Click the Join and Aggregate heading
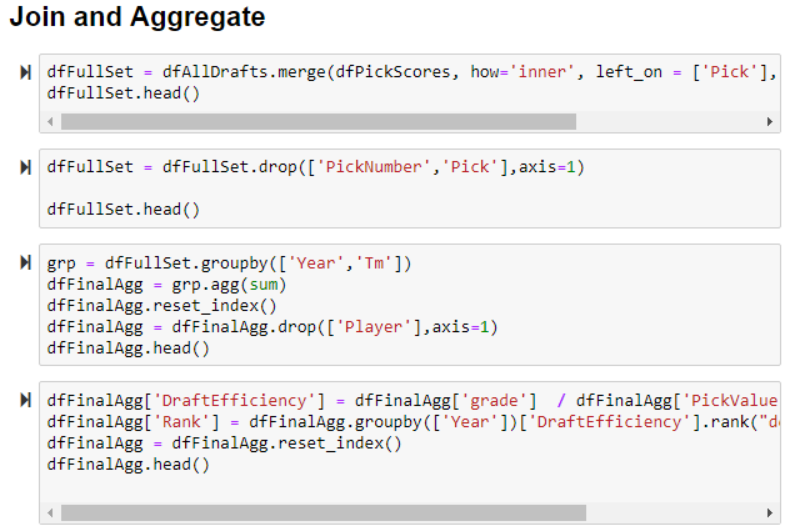The height and width of the screenshot is (531, 787). [x=137, y=17]
